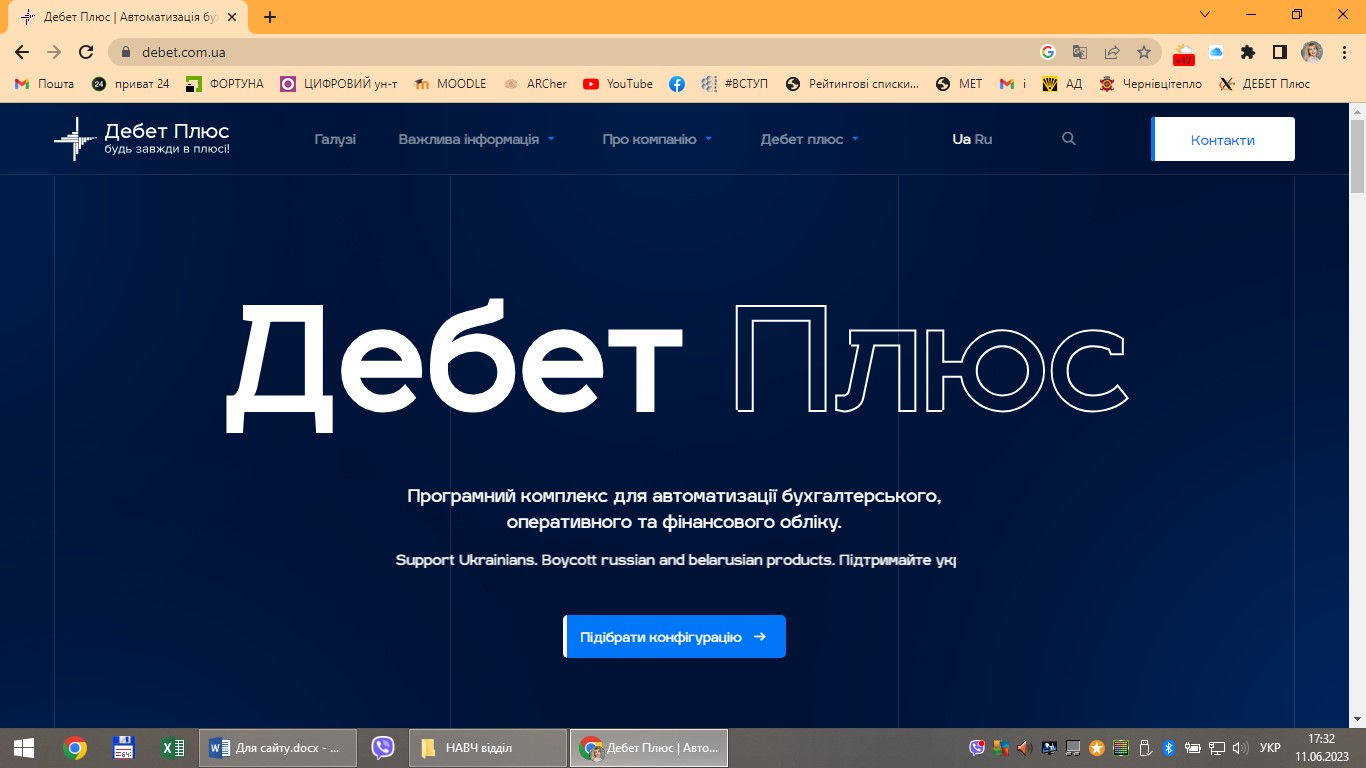This screenshot has height=768, width=1366.
Task: Expand the Про компанію dropdown
Action: pos(657,139)
